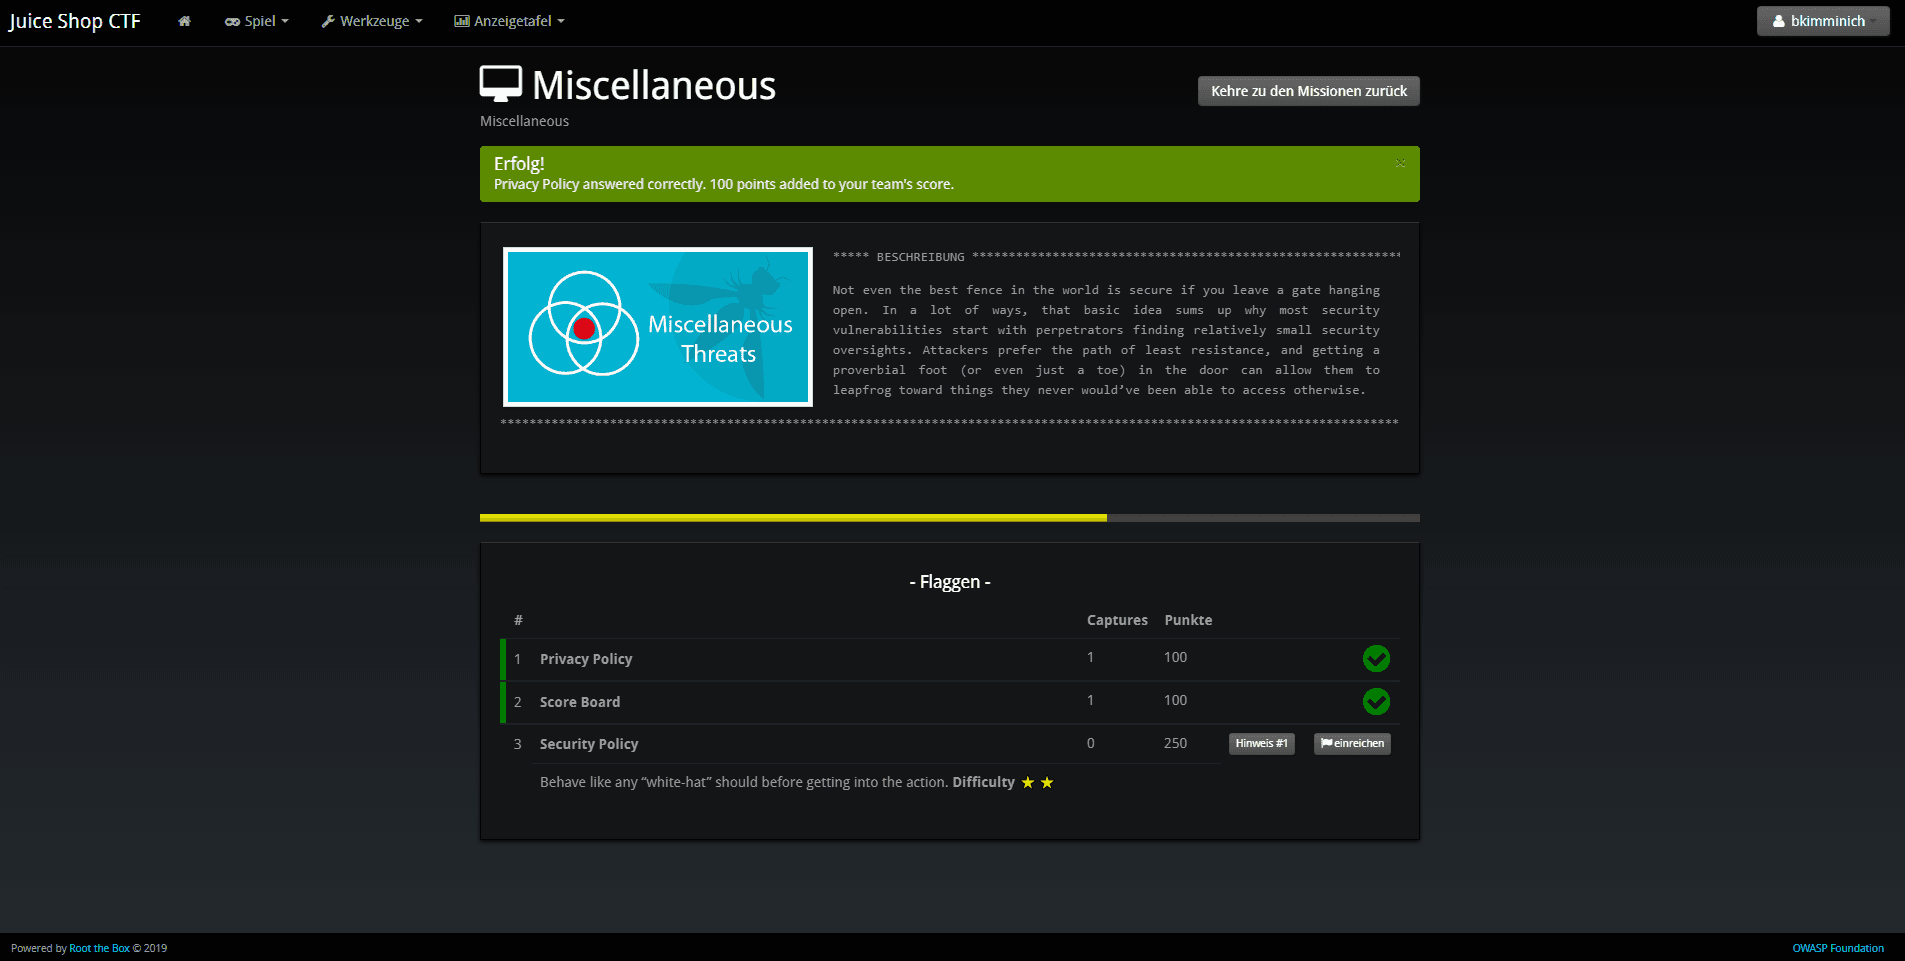
Task: Click the 250 points value for Security Policy
Action: coord(1175,743)
